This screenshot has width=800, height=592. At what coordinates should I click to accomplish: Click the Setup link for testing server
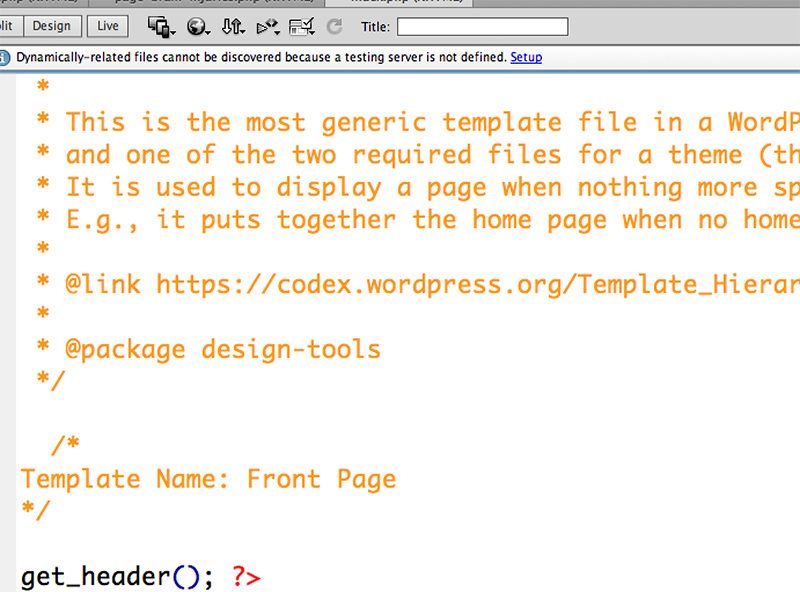click(526, 58)
